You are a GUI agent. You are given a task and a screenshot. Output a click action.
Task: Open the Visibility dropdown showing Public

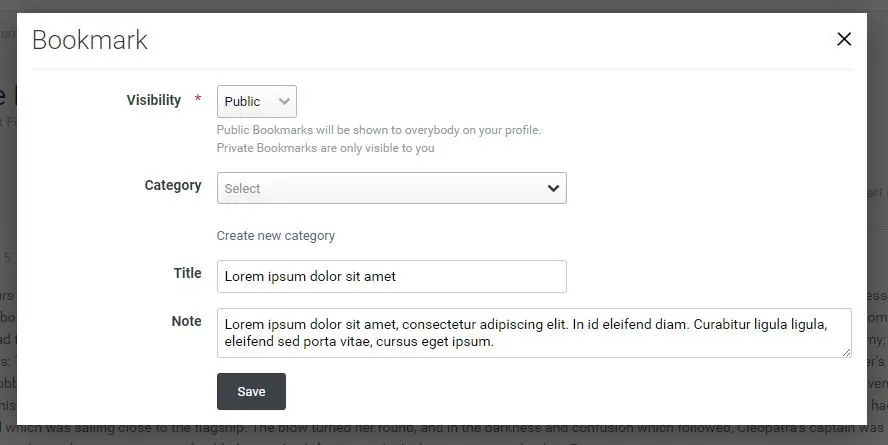[257, 101]
